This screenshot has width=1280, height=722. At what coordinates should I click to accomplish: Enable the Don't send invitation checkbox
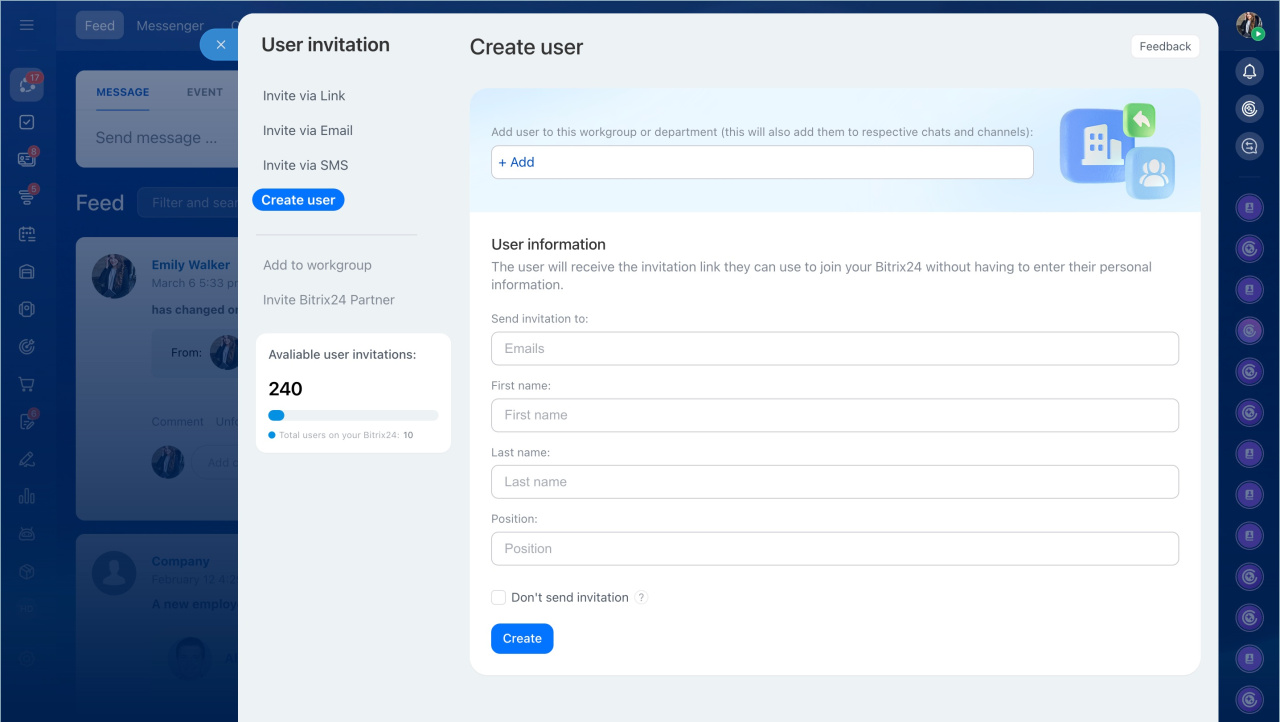498,598
